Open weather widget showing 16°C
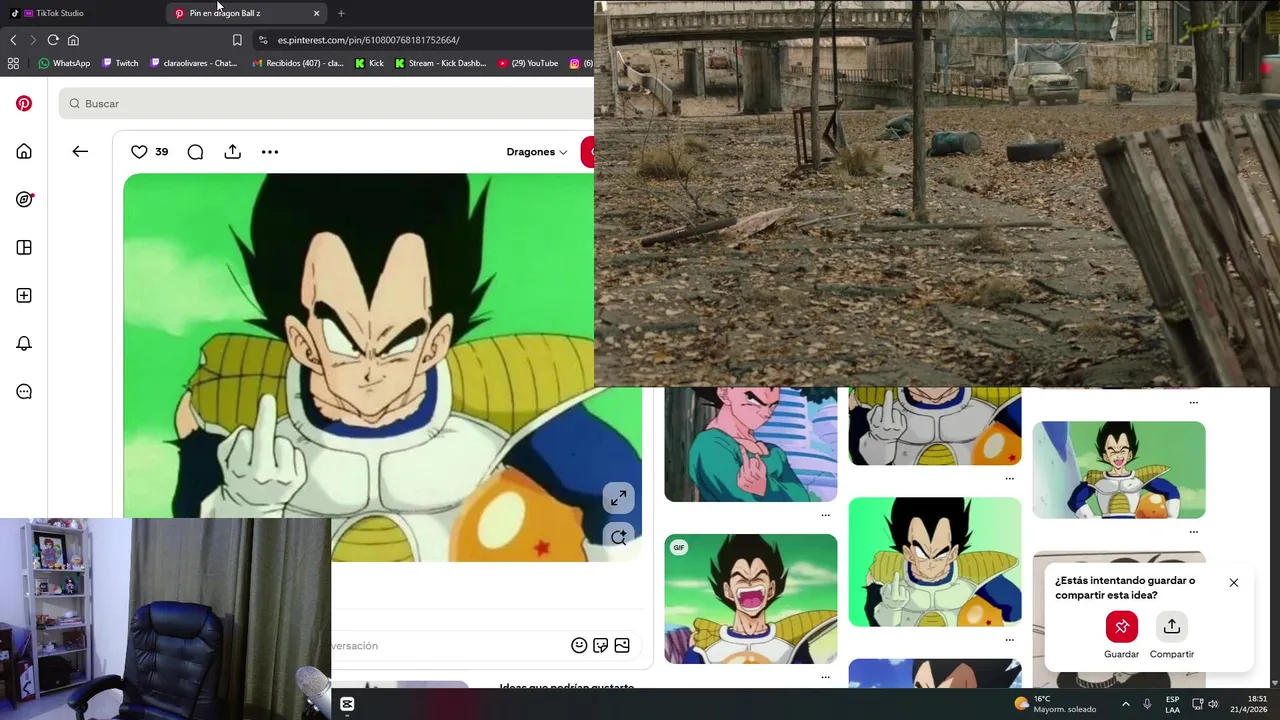1280x720 pixels. (1055, 704)
